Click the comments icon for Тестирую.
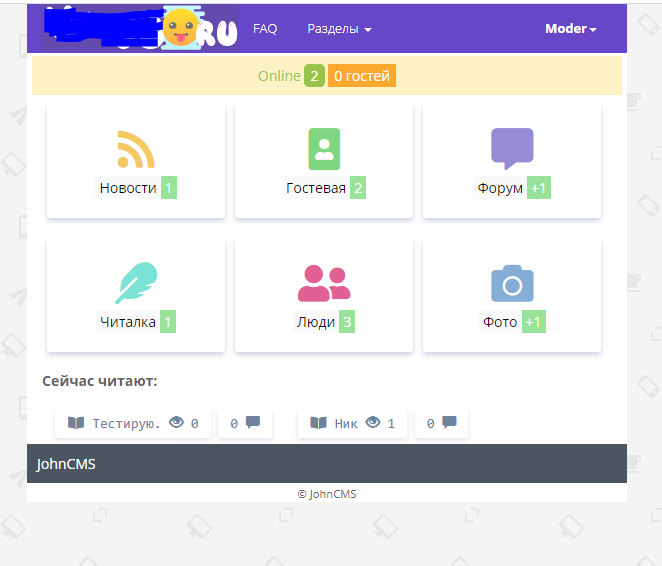 point(253,422)
